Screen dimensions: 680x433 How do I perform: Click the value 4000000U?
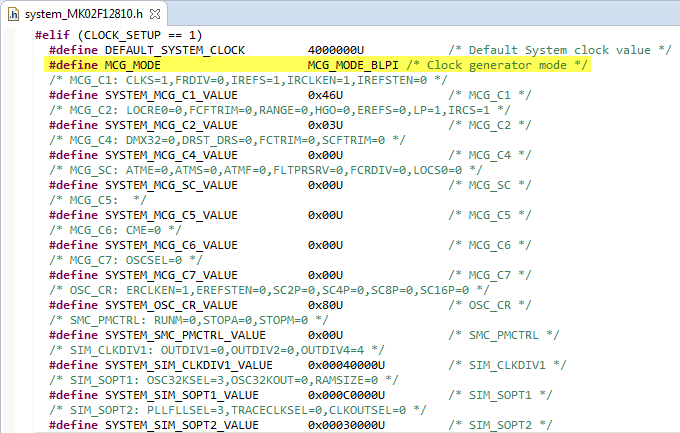(x=336, y=50)
